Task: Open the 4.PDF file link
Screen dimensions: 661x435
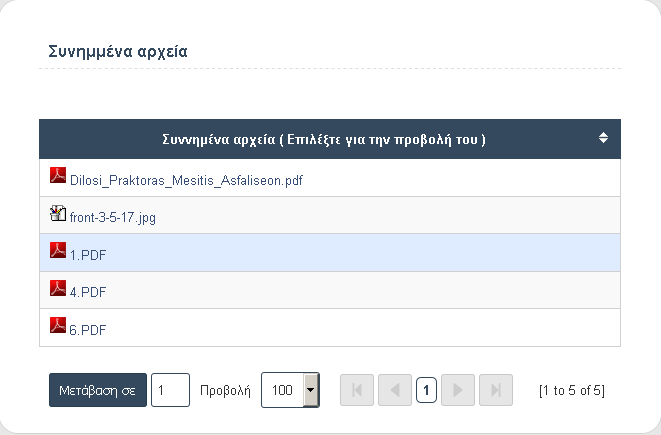Action: (x=88, y=292)
